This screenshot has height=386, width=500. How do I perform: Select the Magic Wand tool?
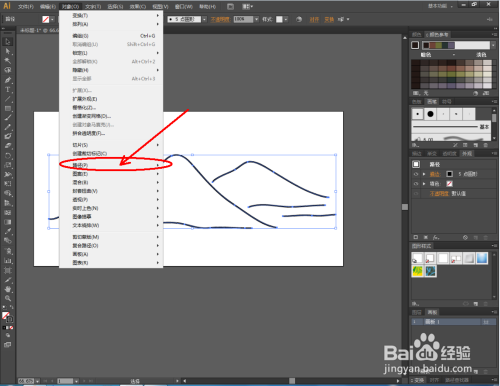[x=8, y=61]
